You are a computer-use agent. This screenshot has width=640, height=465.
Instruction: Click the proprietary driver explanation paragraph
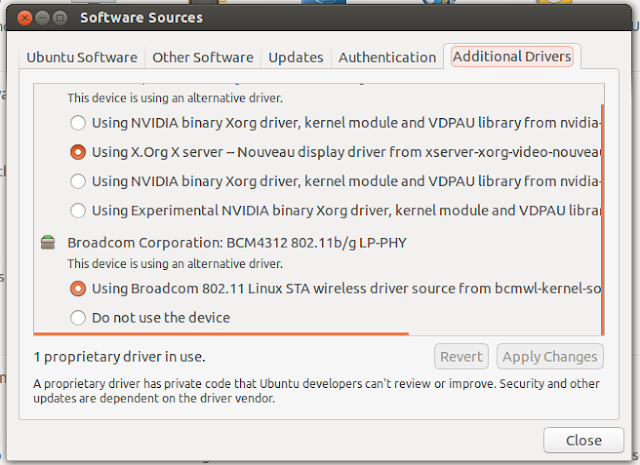[316, 391]
